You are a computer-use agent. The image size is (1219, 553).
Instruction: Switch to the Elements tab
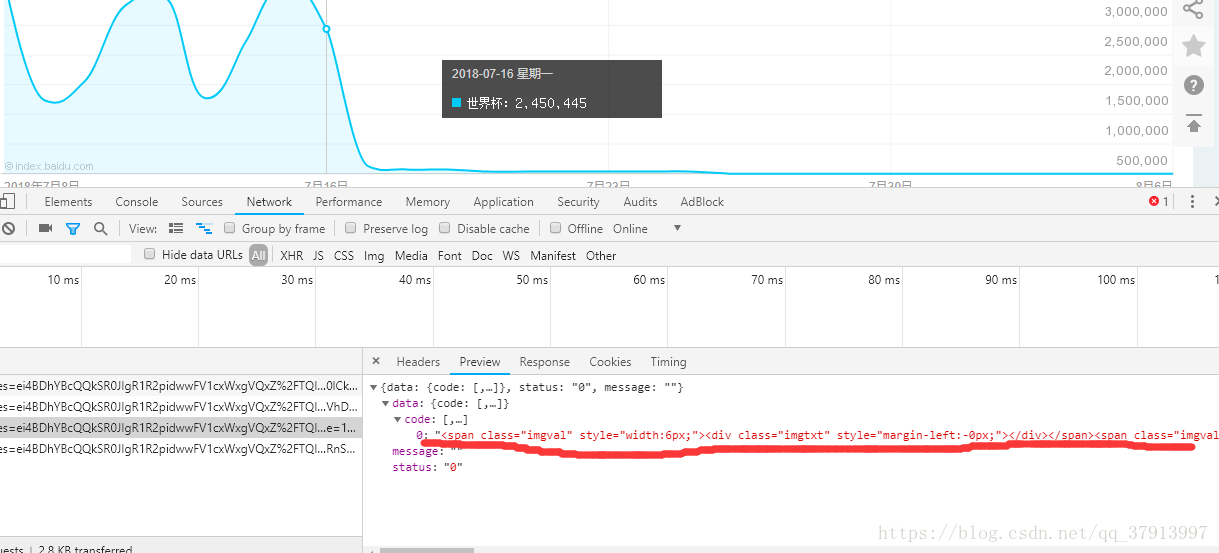tap(68, 202)
